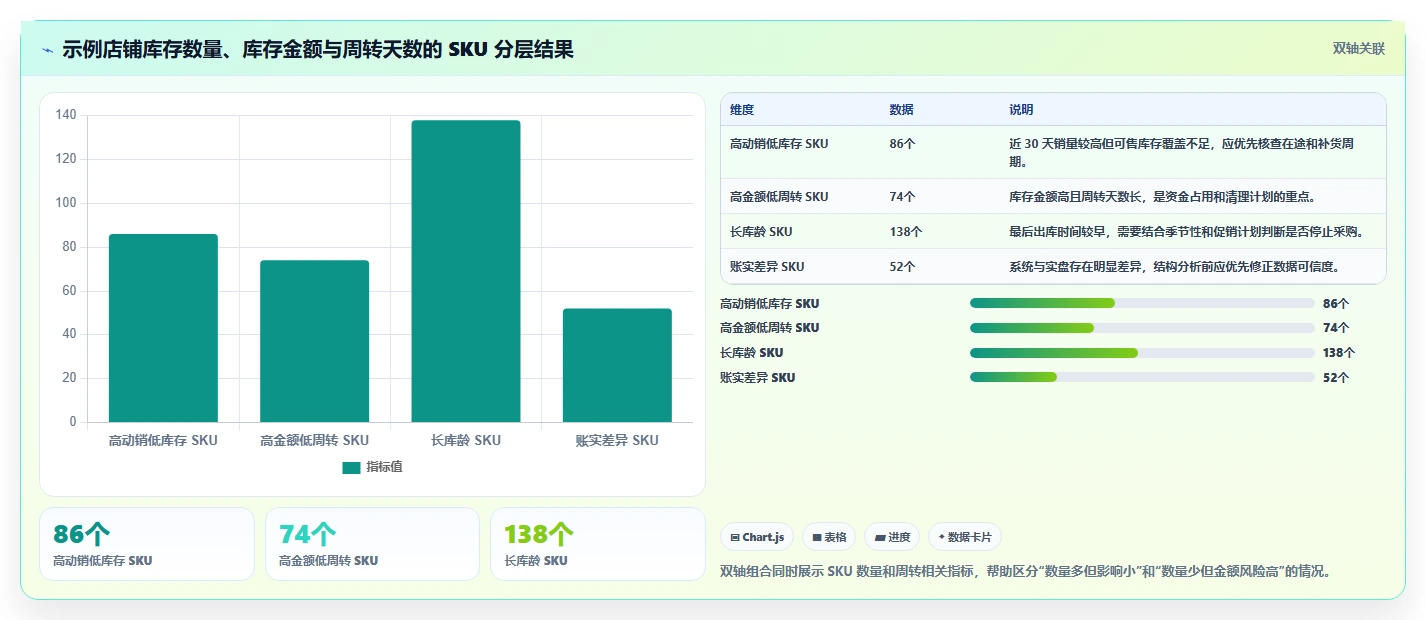
Task: Click the y-axis label 60
Action: coord(69,291)
